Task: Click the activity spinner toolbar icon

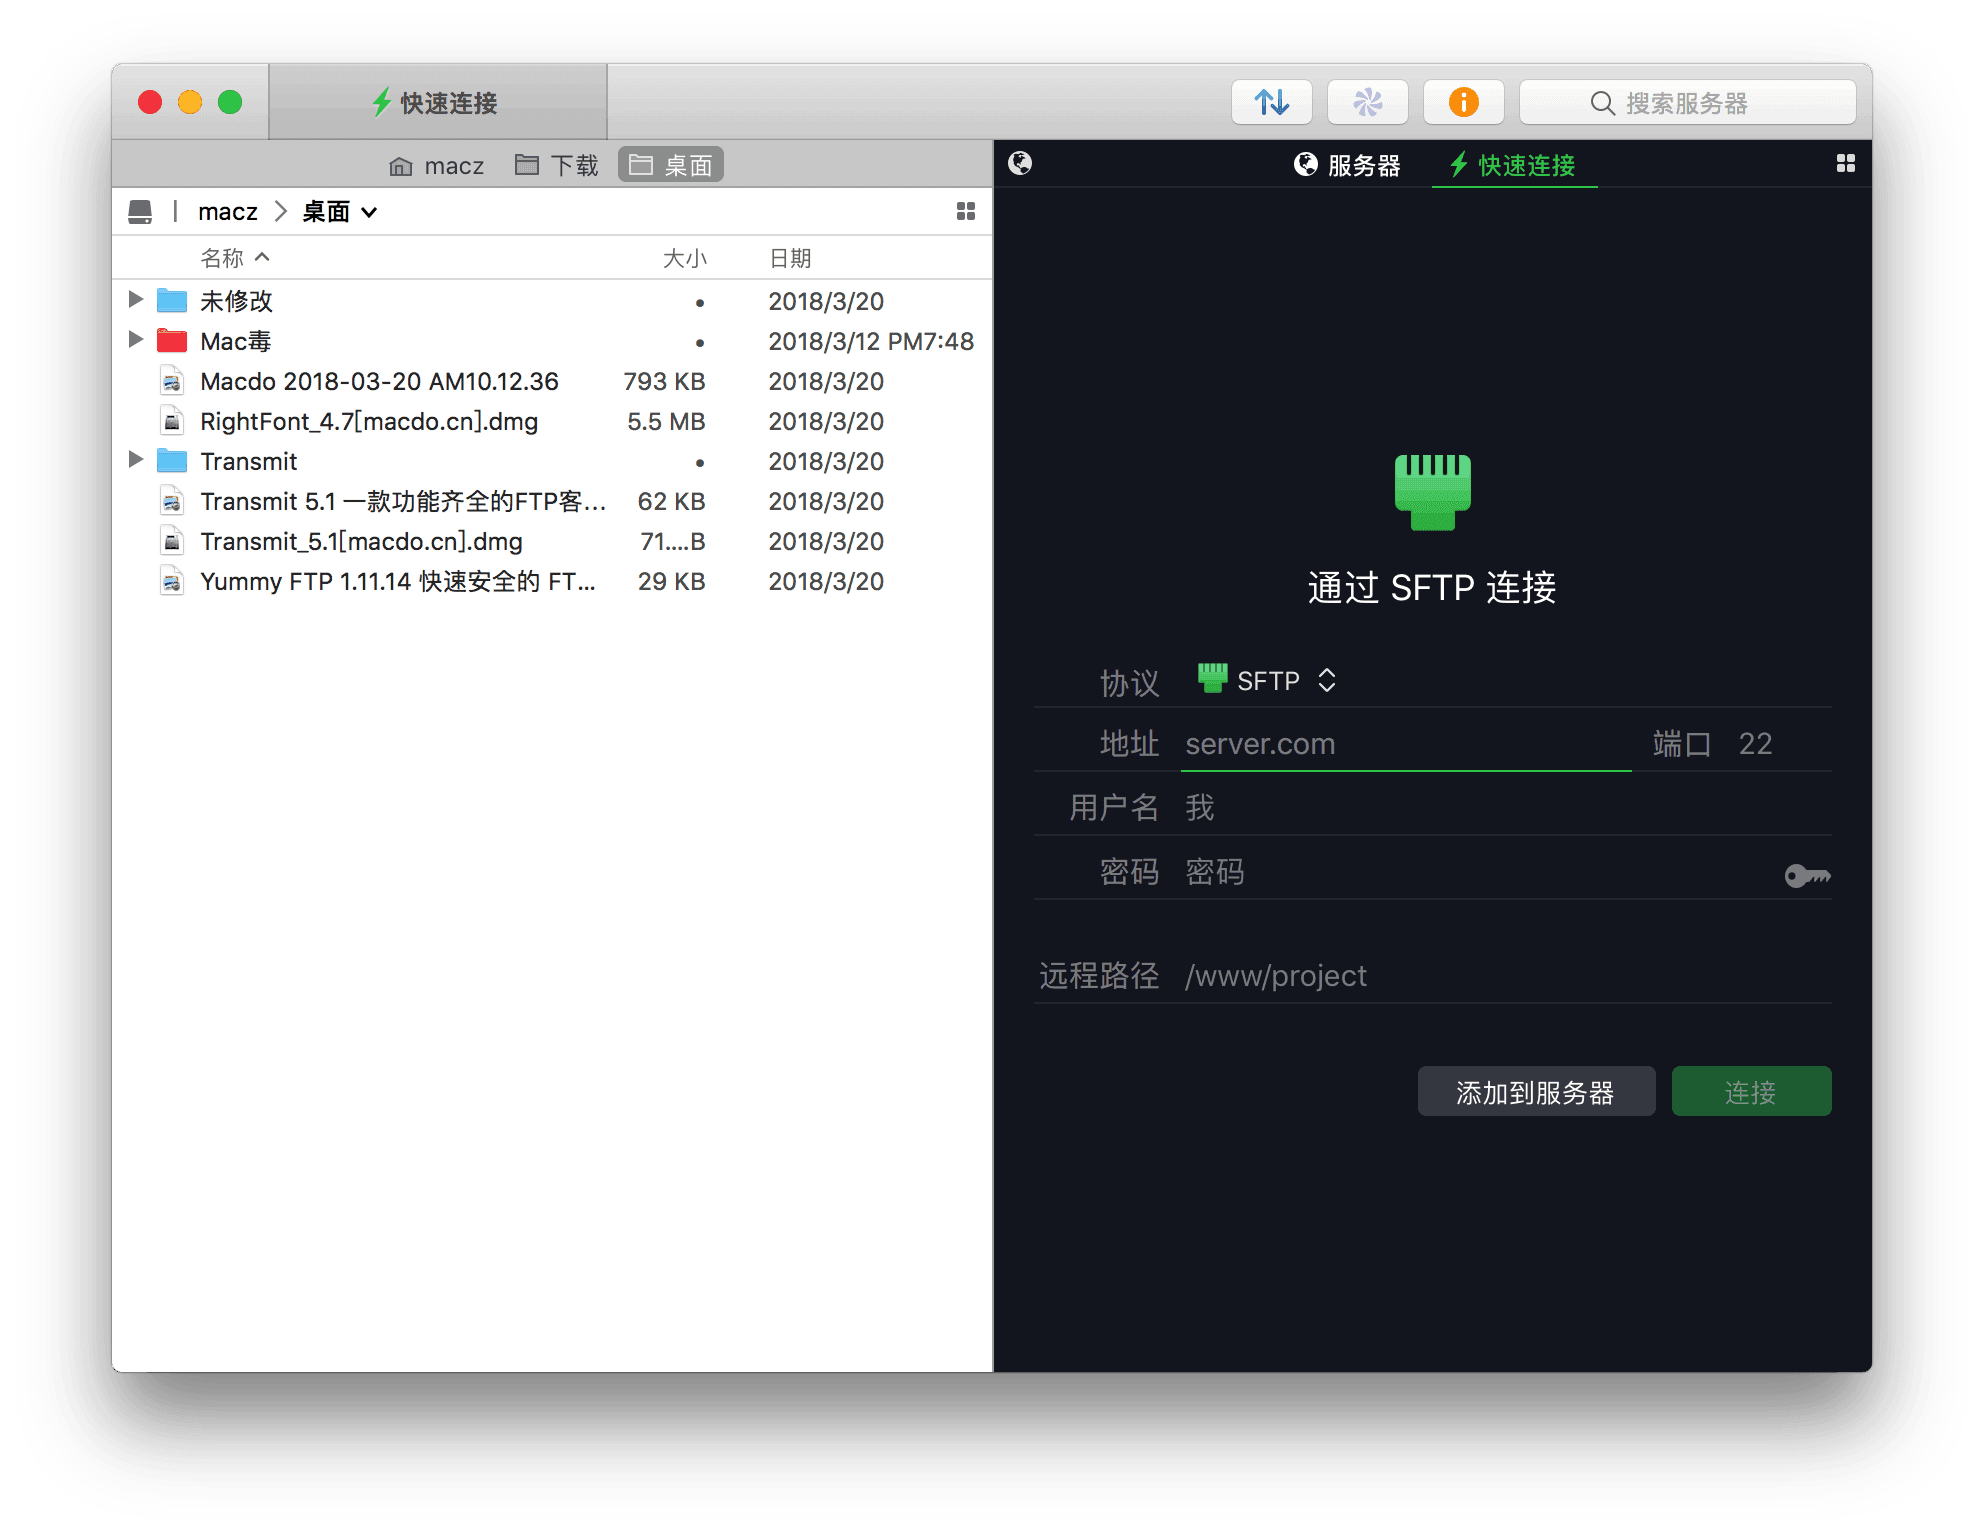Action: [x=1367, y=102]
